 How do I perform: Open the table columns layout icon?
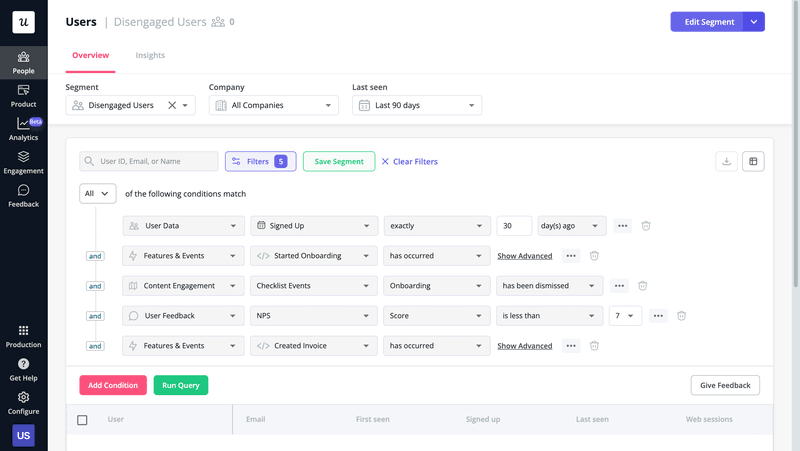pos(753,161)
